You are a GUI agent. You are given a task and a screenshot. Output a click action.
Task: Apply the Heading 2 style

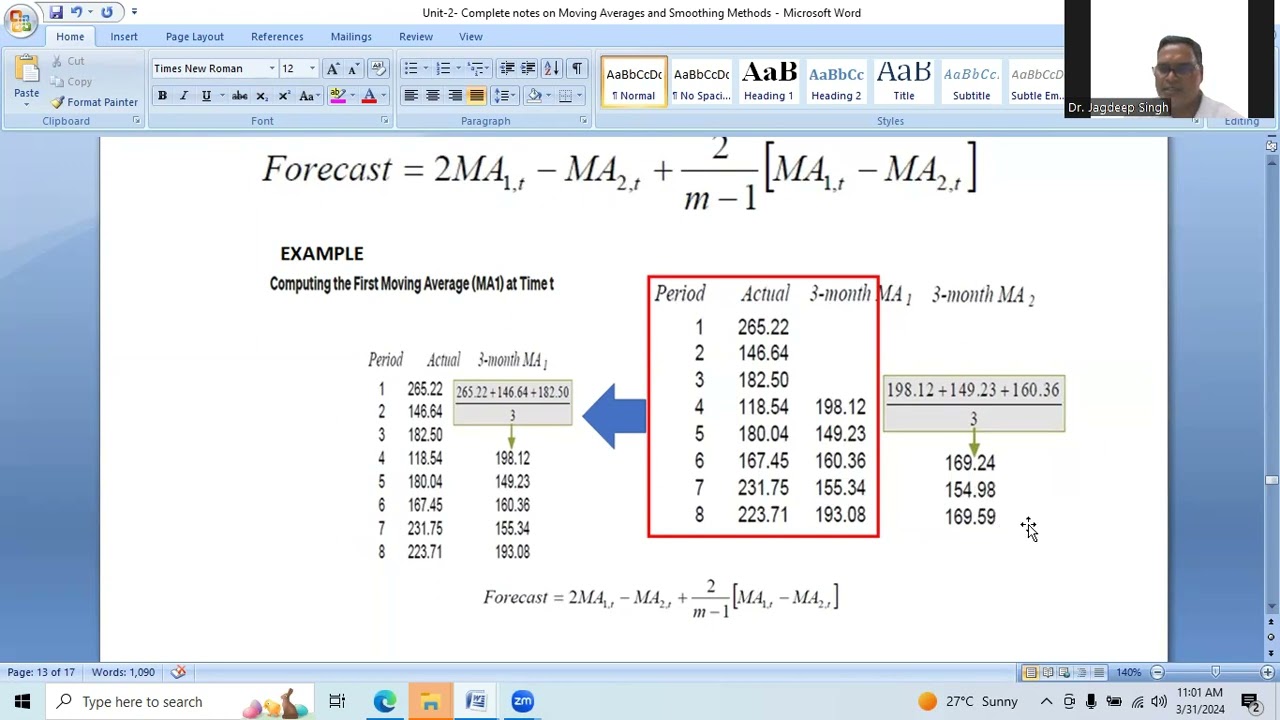pos(836,82)
